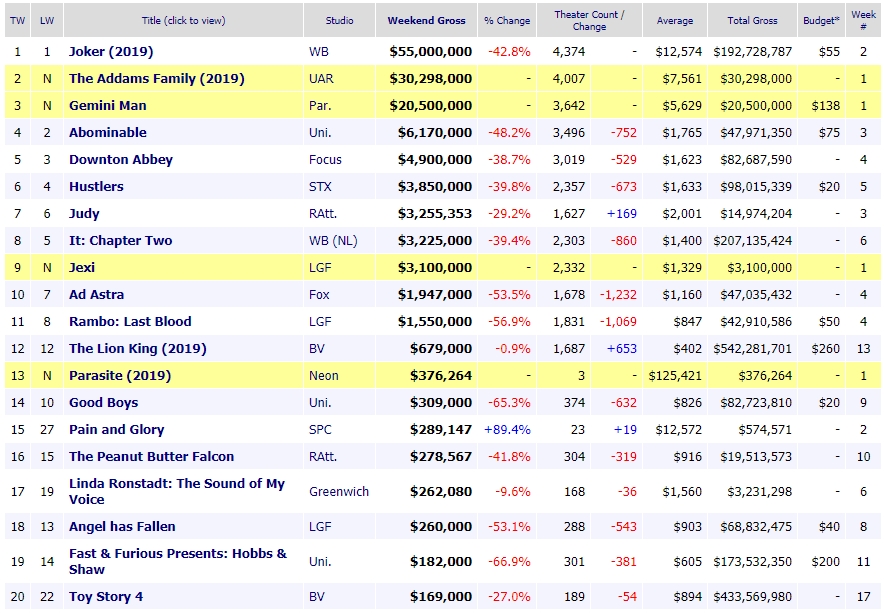This screenshot has height=613, width=884.
Task: Open the Judy title link
Action: pyautogui.click(x=84, y=214)
